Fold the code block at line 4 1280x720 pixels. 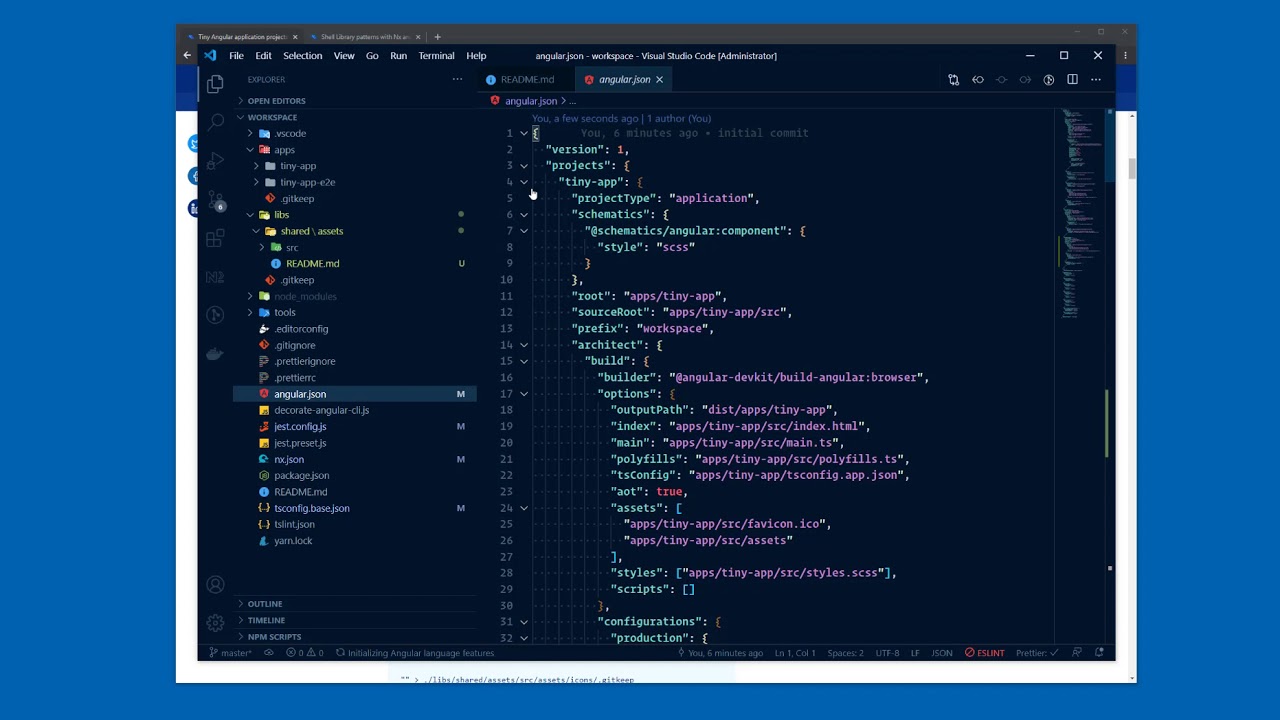(x=523, y=182)
